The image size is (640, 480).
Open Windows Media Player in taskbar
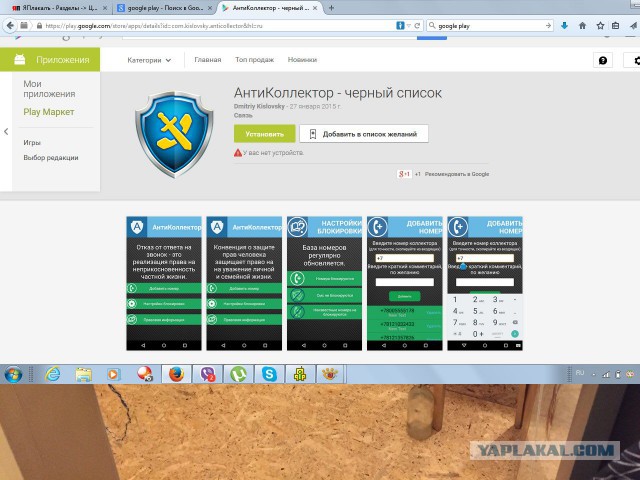pyautogui.click(x=114, y=374)
